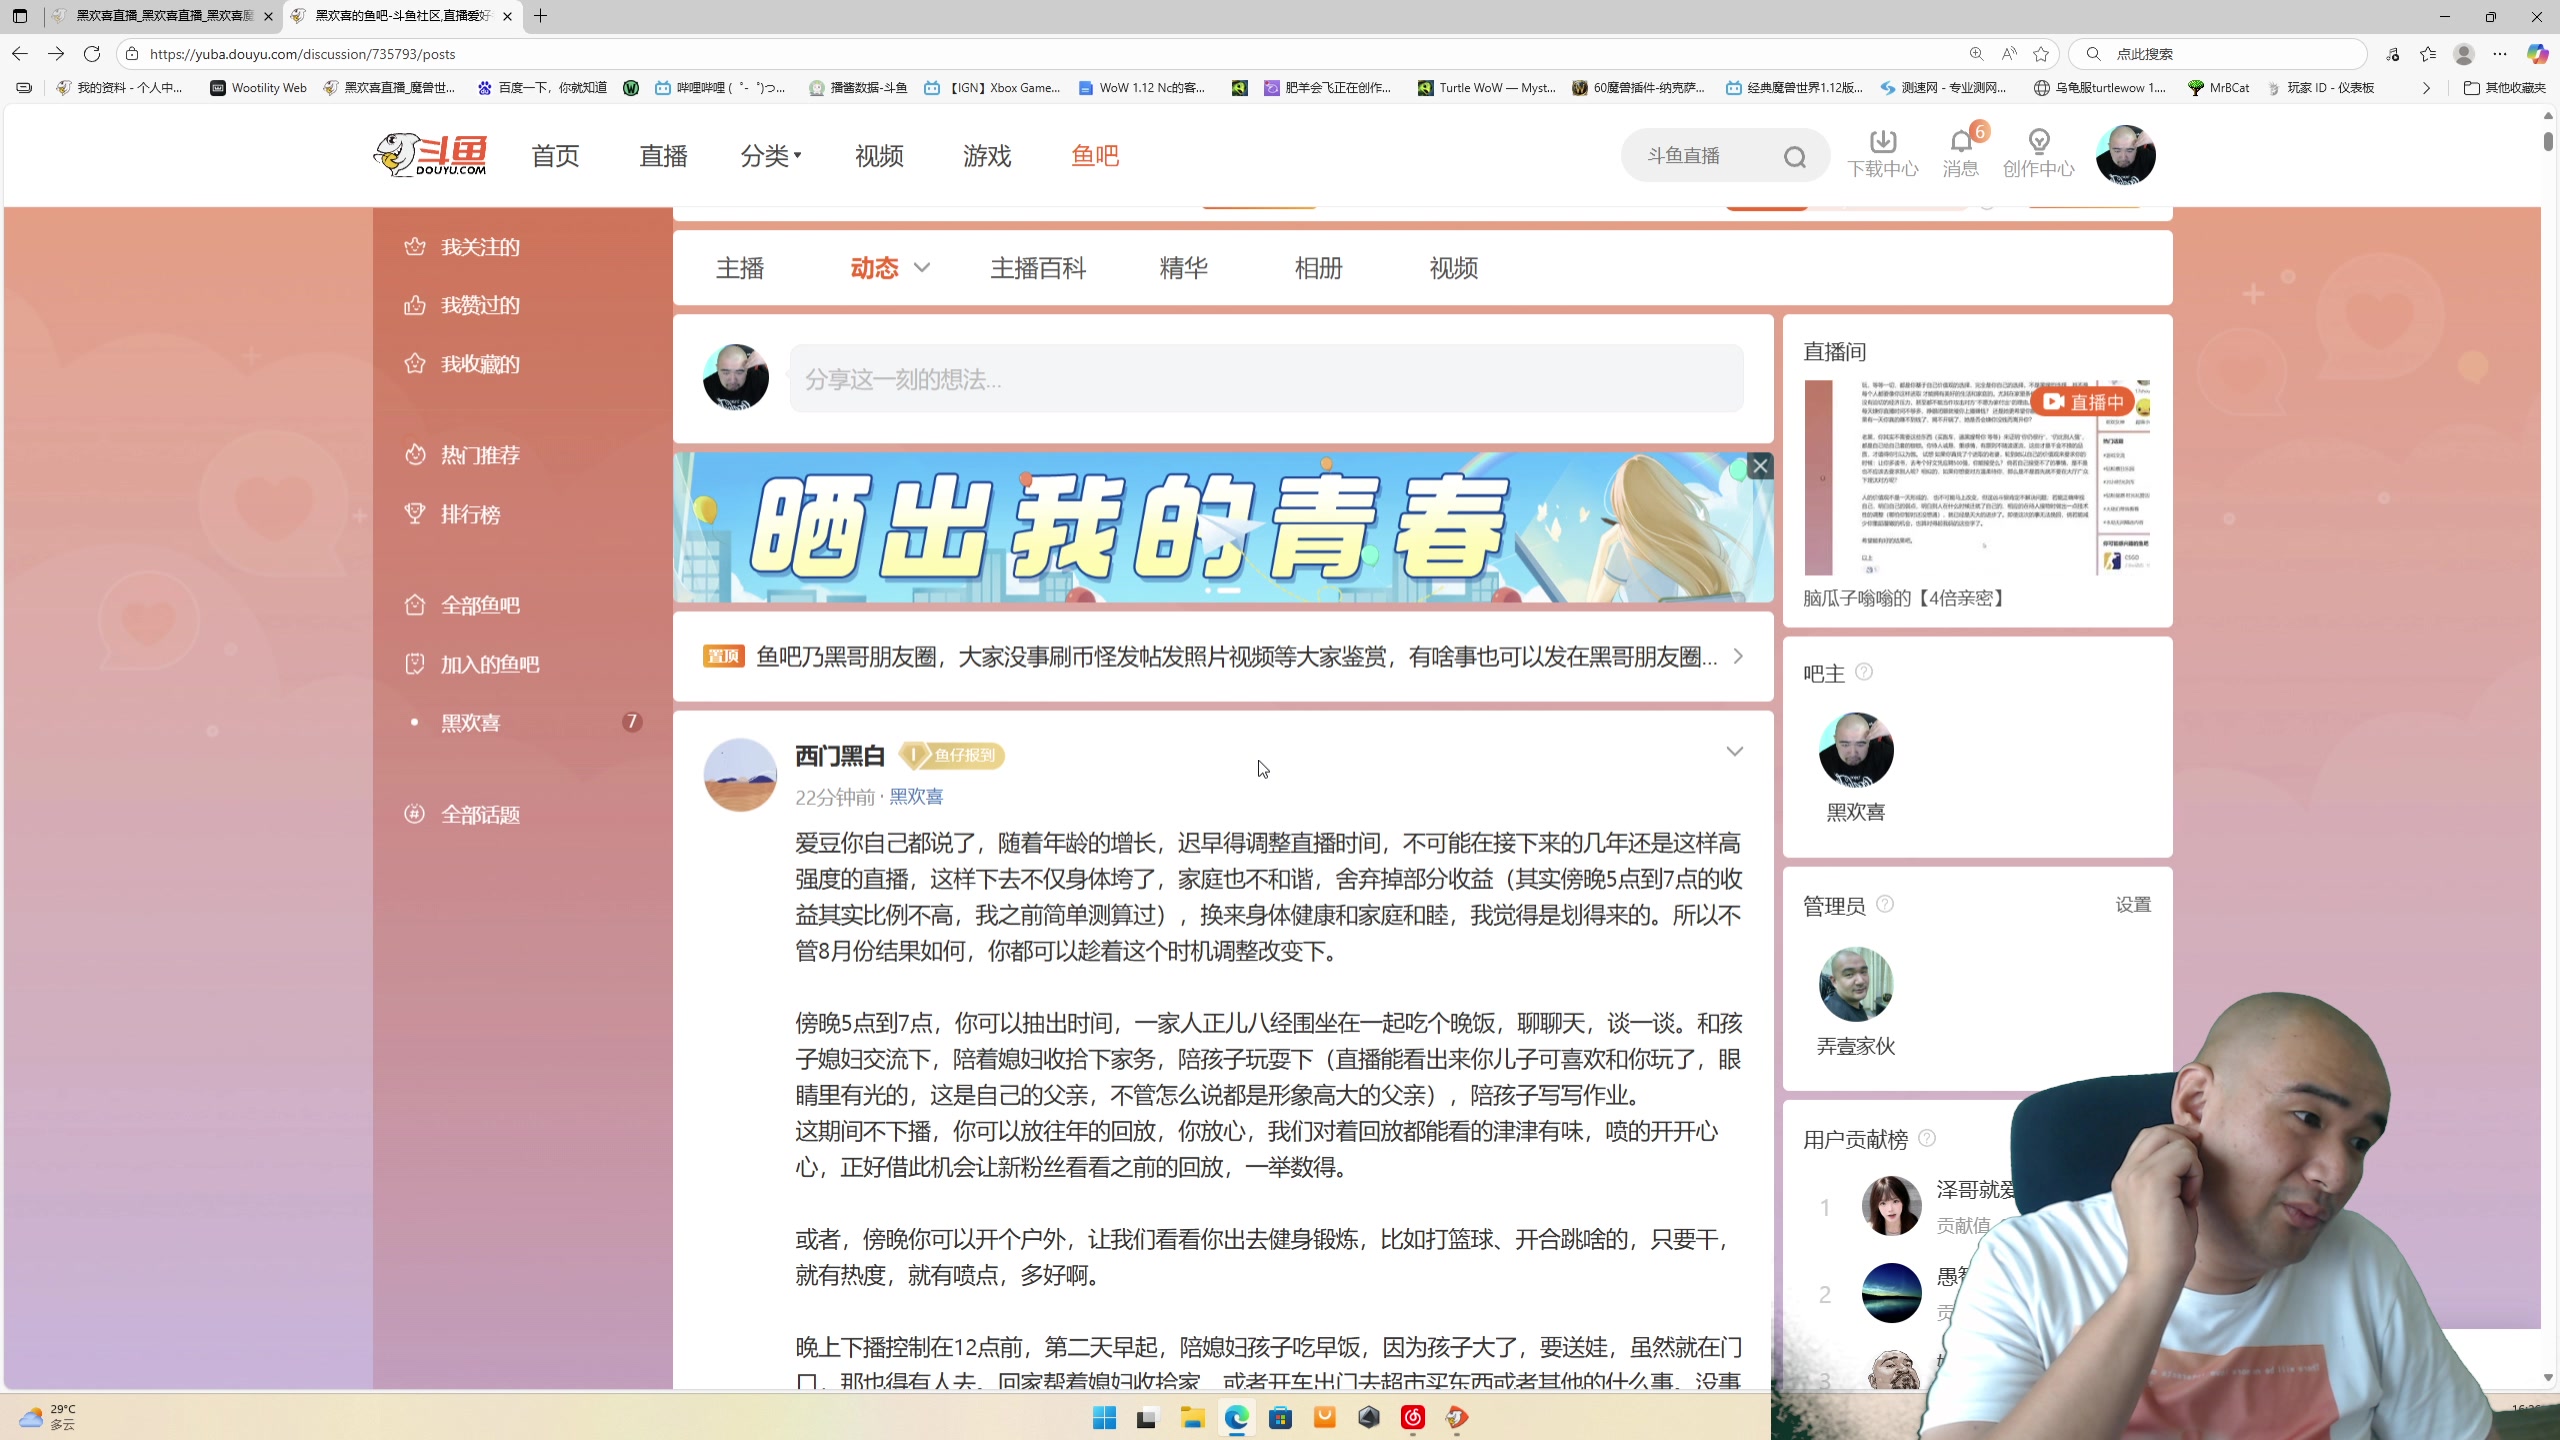The image size is (2560, 1440).
Task: Open 西门黑白 avatar
Action: 740,775
